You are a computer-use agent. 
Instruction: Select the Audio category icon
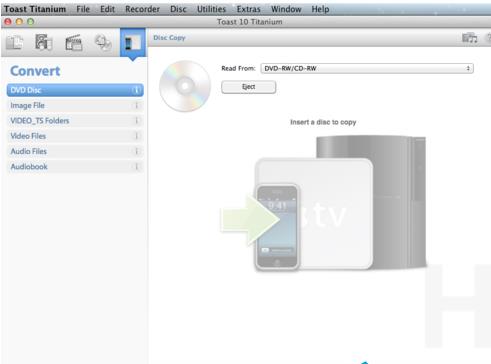pos(44,43)
